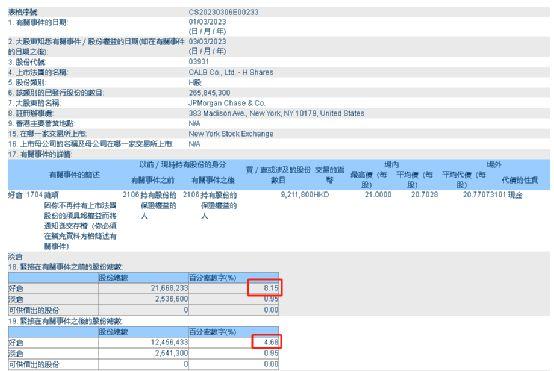This screenshot has width=554, height=371.
Task: Click the red-boxed 8.15 percentage
Action: (x=271, y=288)
